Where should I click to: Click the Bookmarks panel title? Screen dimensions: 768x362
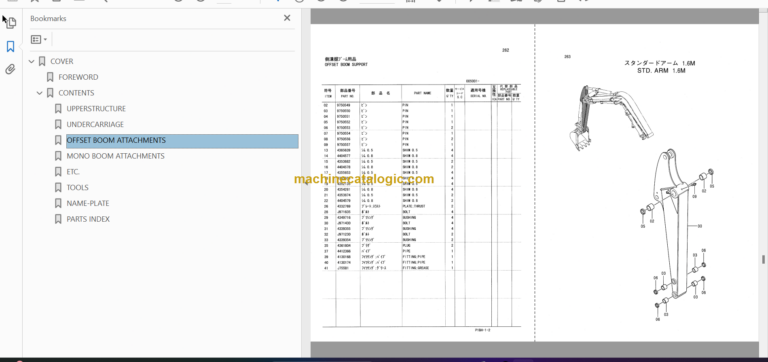pyautogui.click(x=48, y=18)
